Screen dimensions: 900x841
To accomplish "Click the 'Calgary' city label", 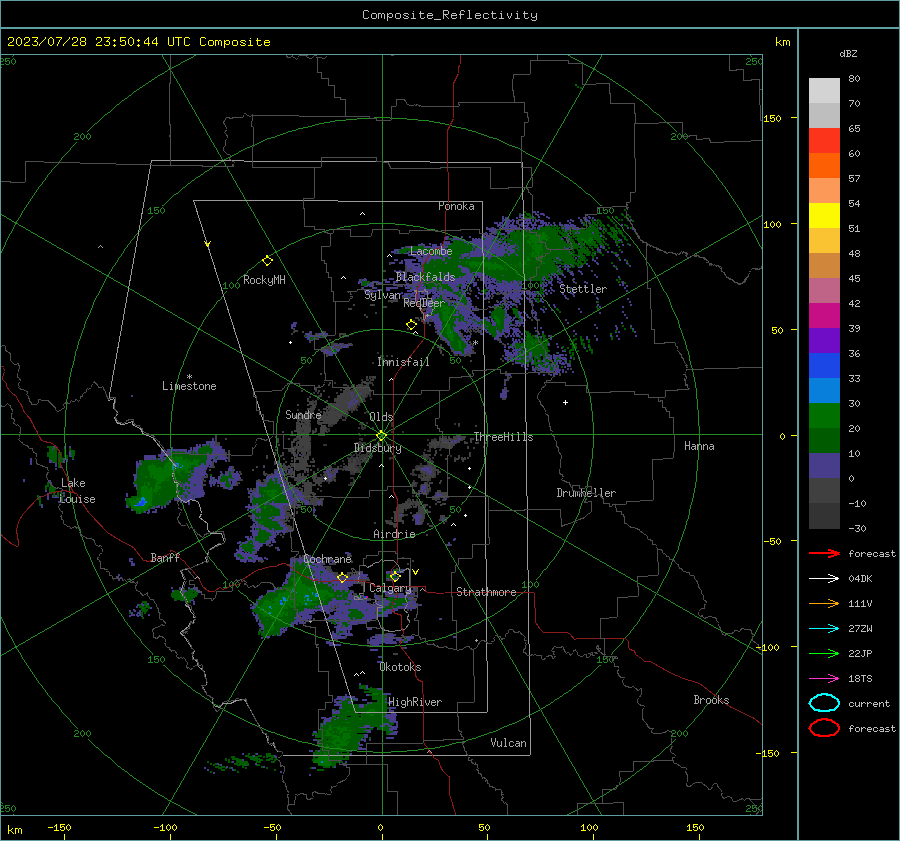I will [390, 588].
